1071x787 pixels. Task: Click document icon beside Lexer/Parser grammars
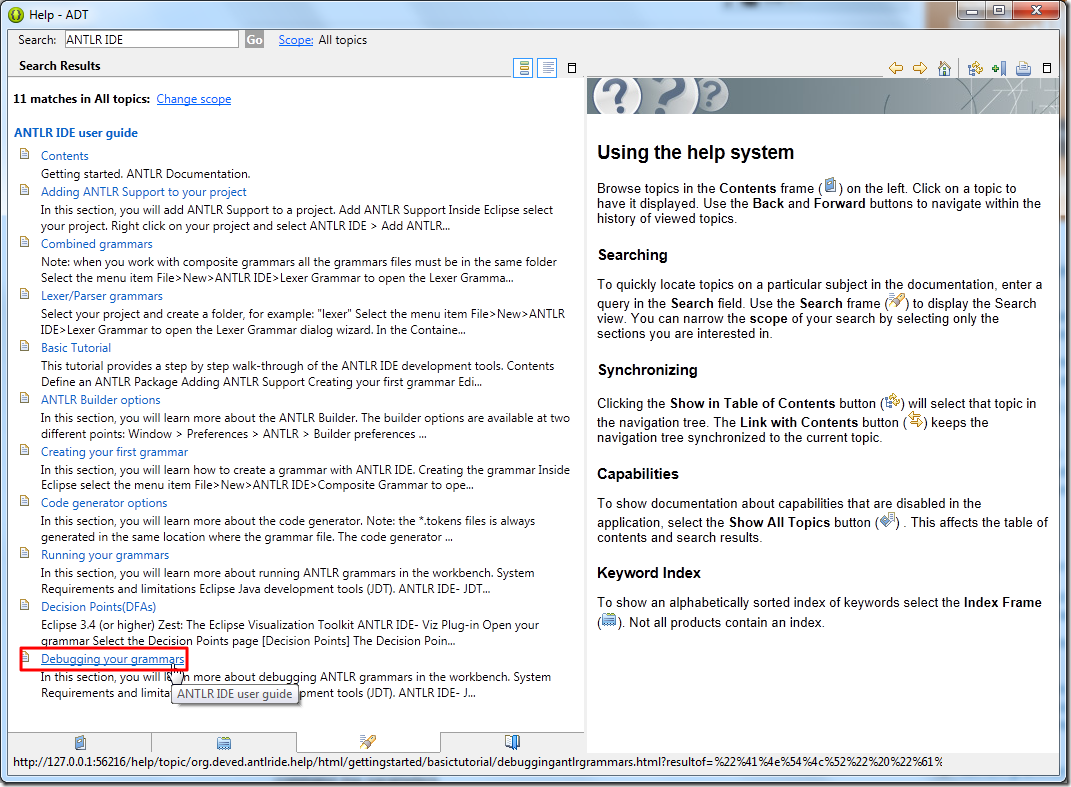pyautogui.click(x=25, y=294)
